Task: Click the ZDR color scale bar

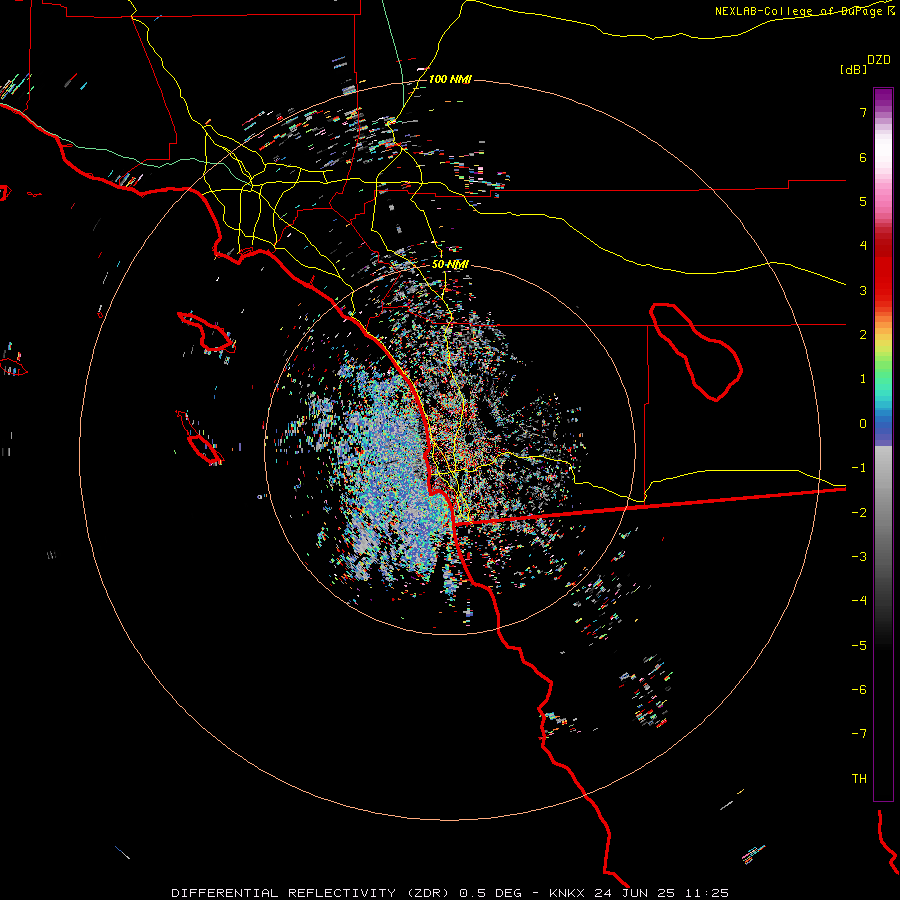Action: pos(883,444)
